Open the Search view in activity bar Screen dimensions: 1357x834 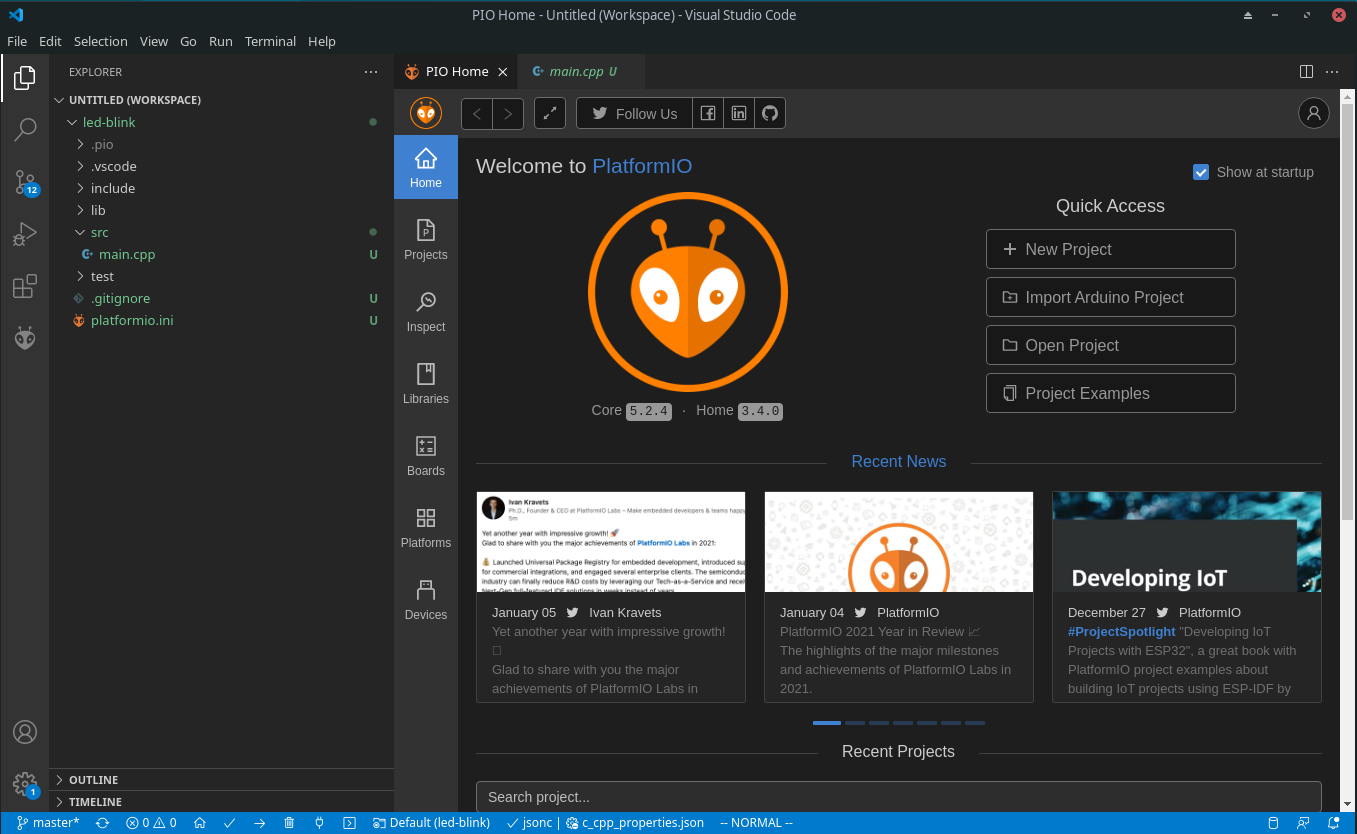[x=25, y=129]
